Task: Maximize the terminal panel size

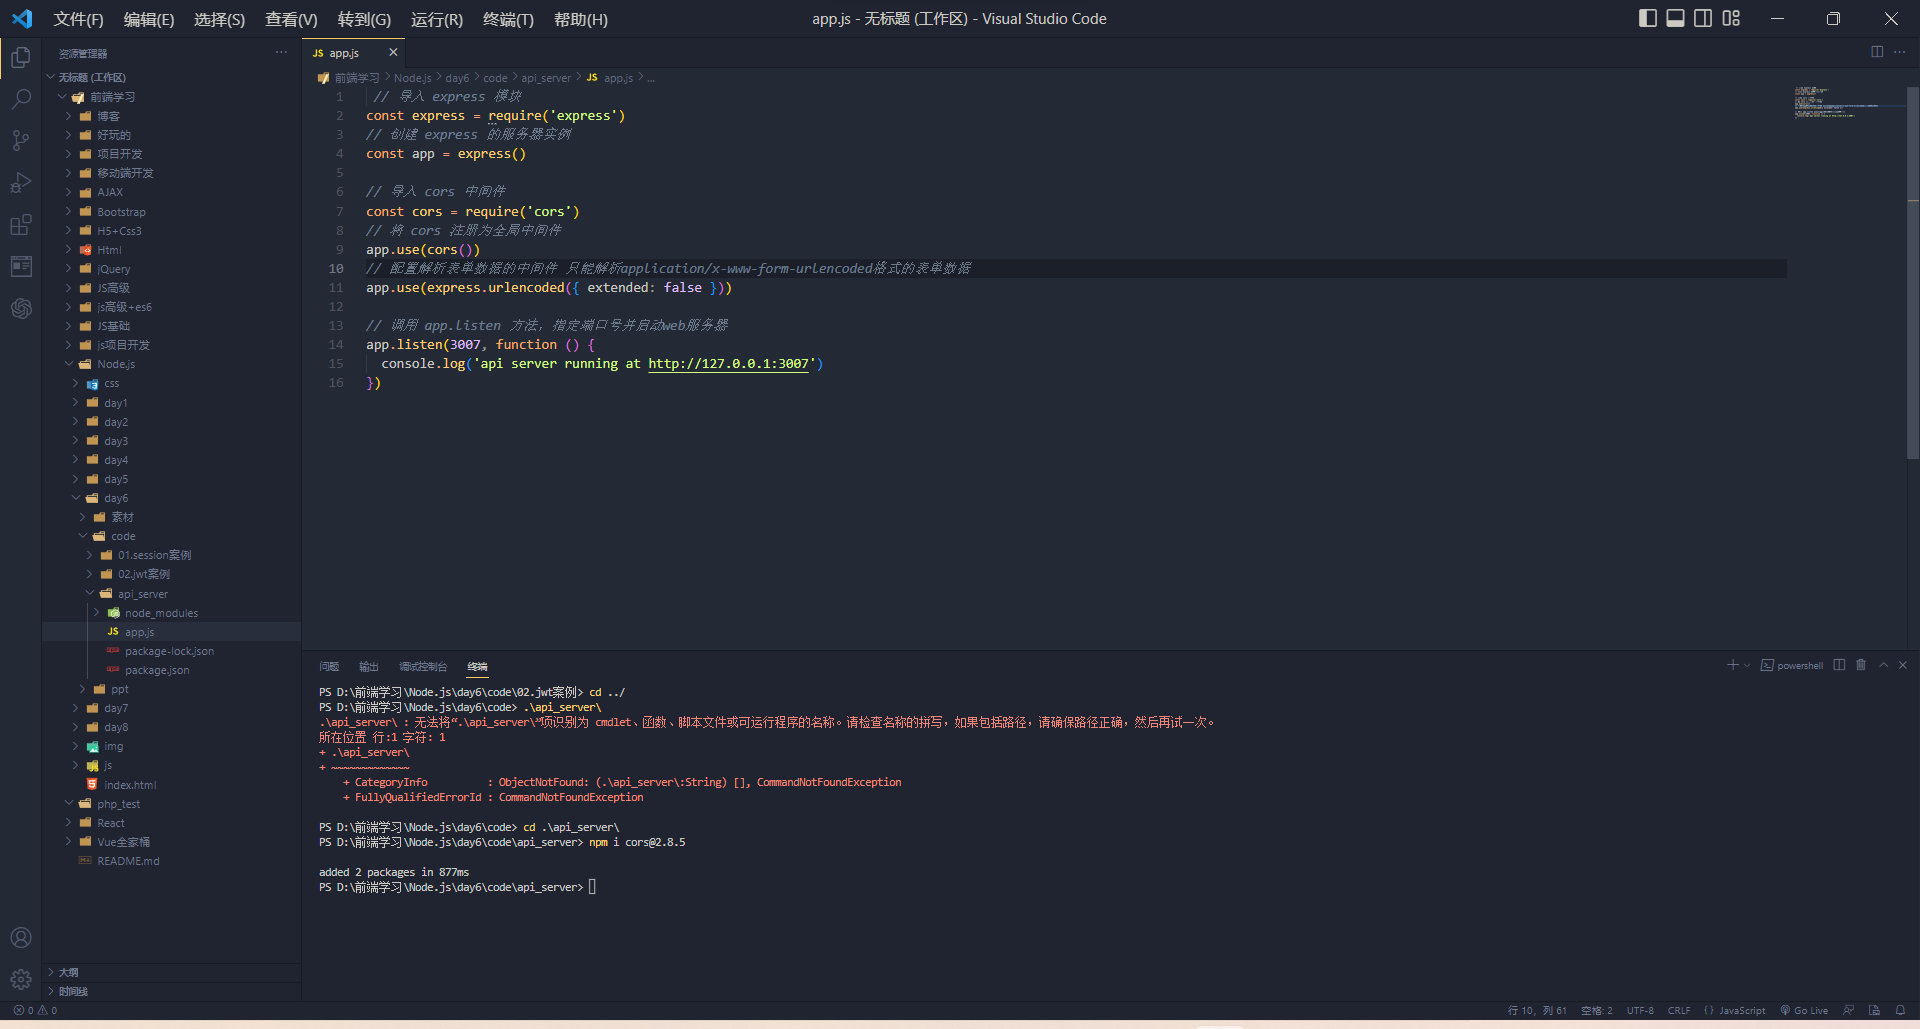Action: click(1883, 665)
